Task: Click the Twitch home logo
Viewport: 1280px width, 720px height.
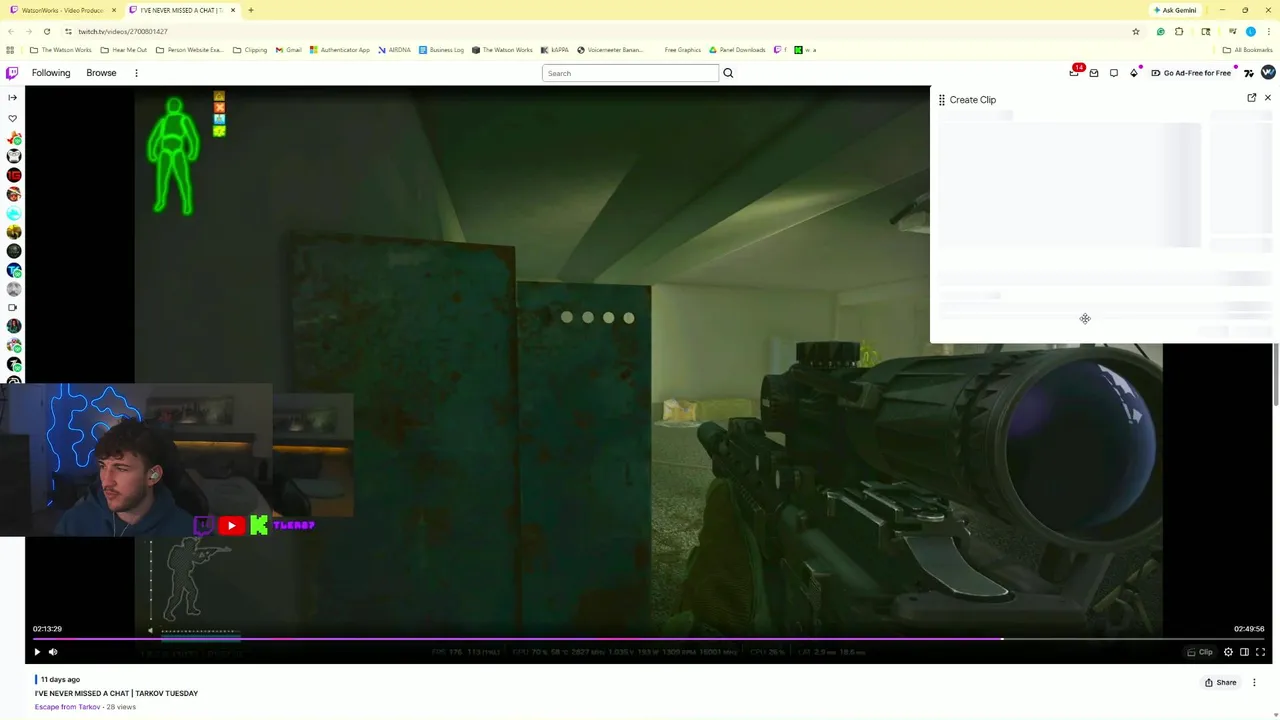Action: click(12, 73)
